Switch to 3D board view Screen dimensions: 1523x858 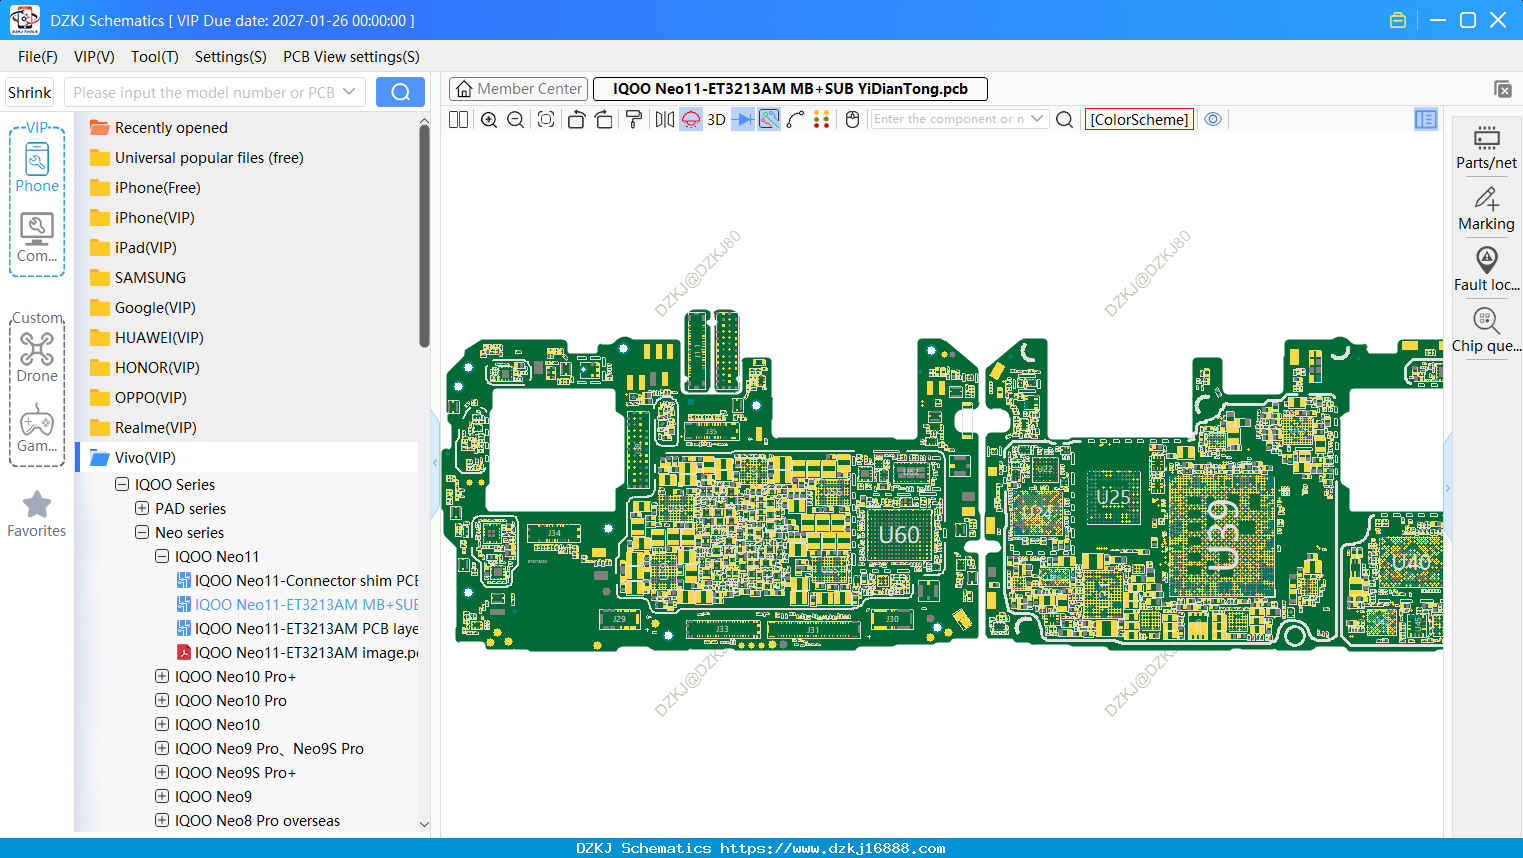716,119
